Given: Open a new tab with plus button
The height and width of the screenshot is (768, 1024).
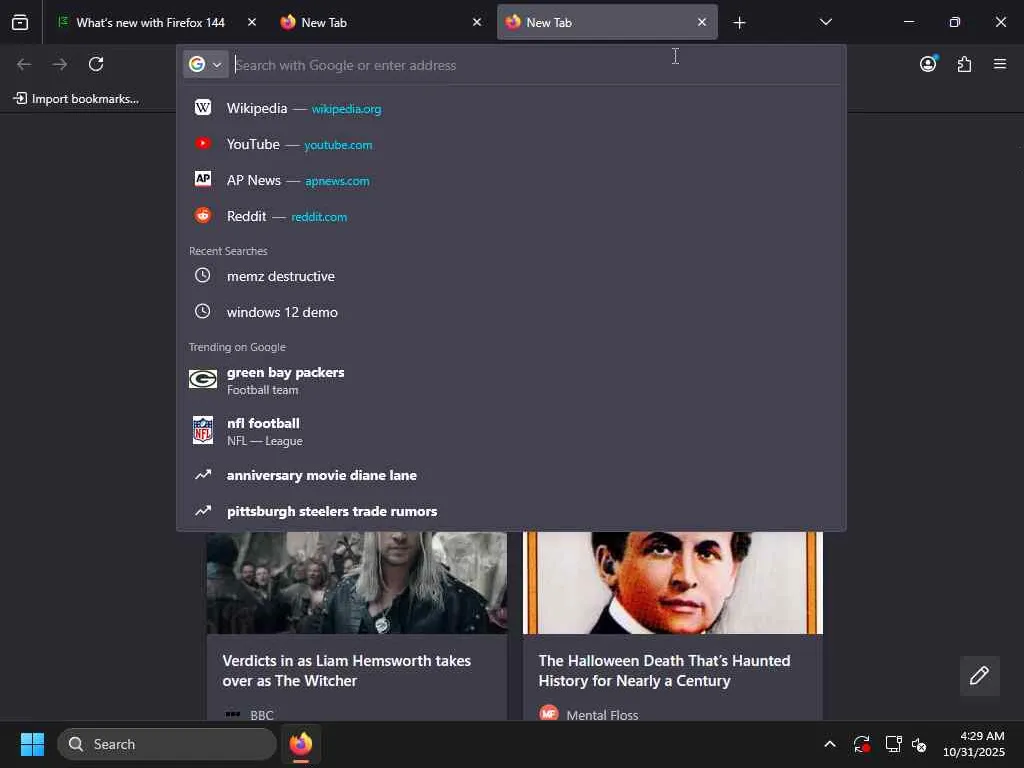Looking at the screenshot, I should [x=739, y=23].
